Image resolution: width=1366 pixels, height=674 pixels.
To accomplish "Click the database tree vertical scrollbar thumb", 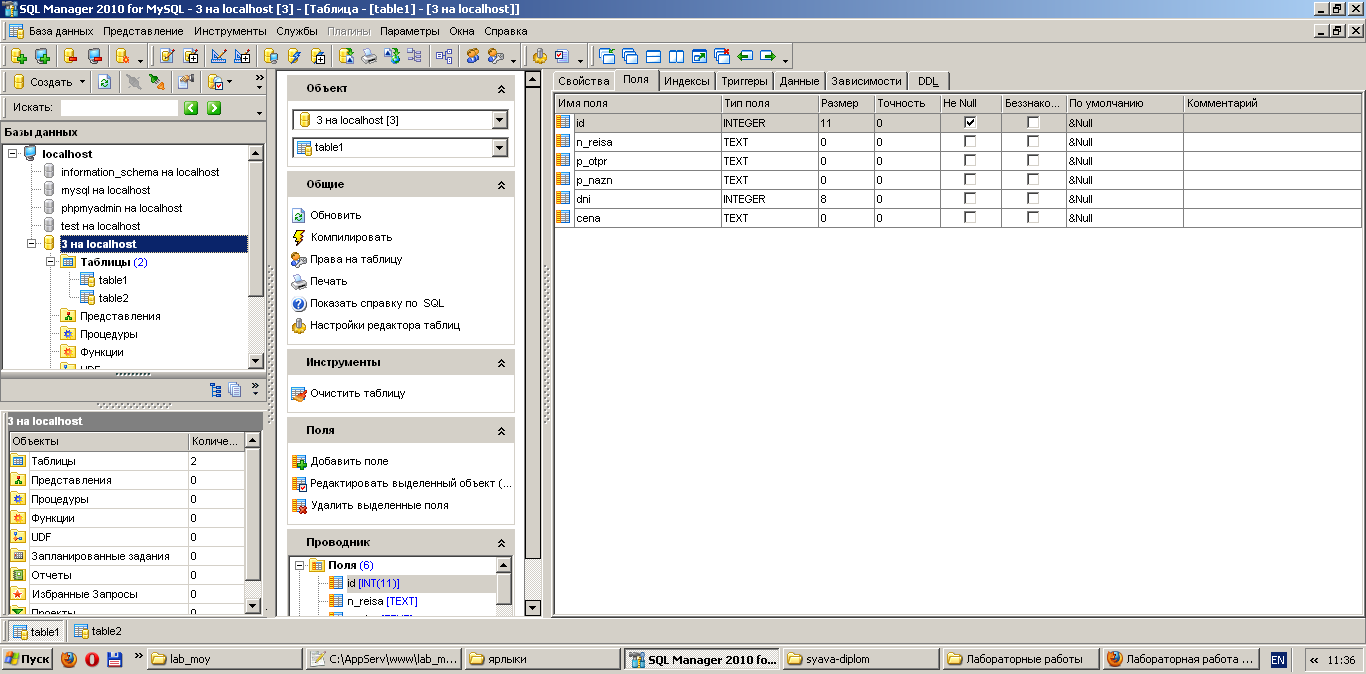I will click(255, 230).
